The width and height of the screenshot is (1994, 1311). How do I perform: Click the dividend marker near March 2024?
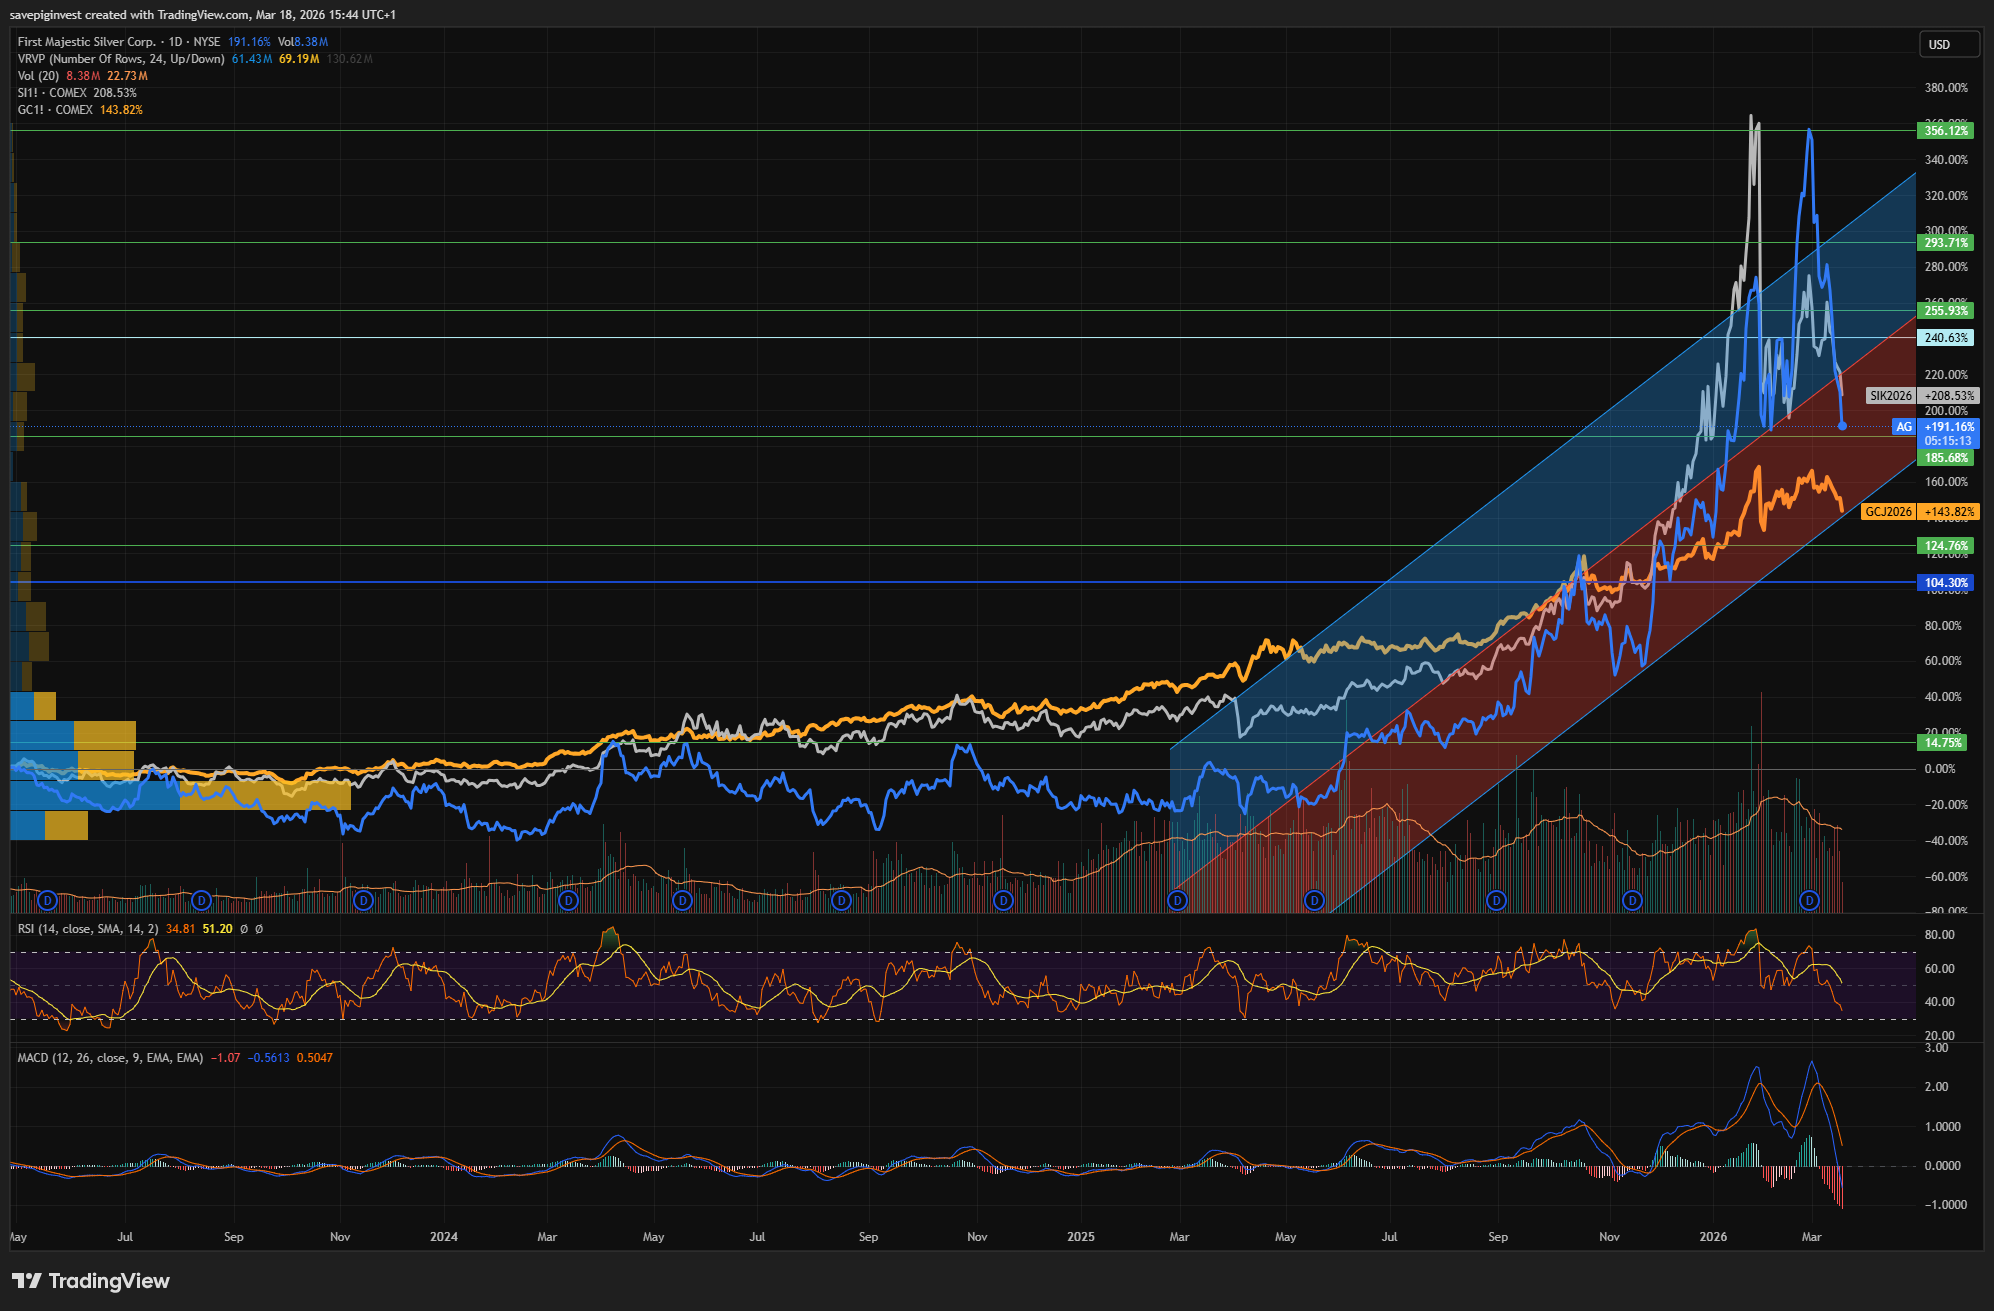[x=568, y=901]
